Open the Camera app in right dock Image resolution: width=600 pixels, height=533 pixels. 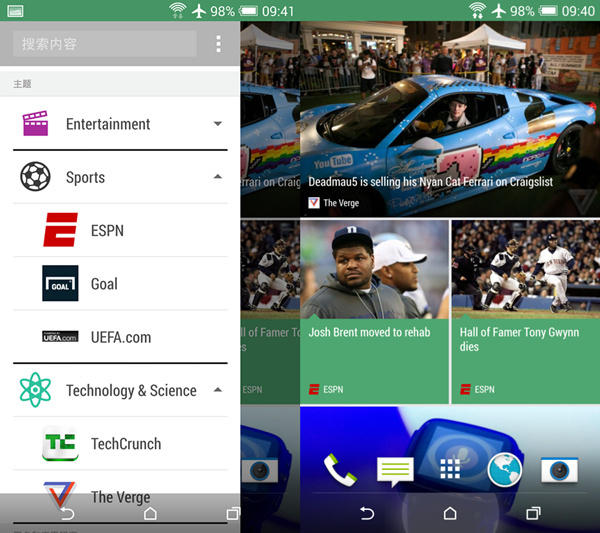[x=560, y=468]
